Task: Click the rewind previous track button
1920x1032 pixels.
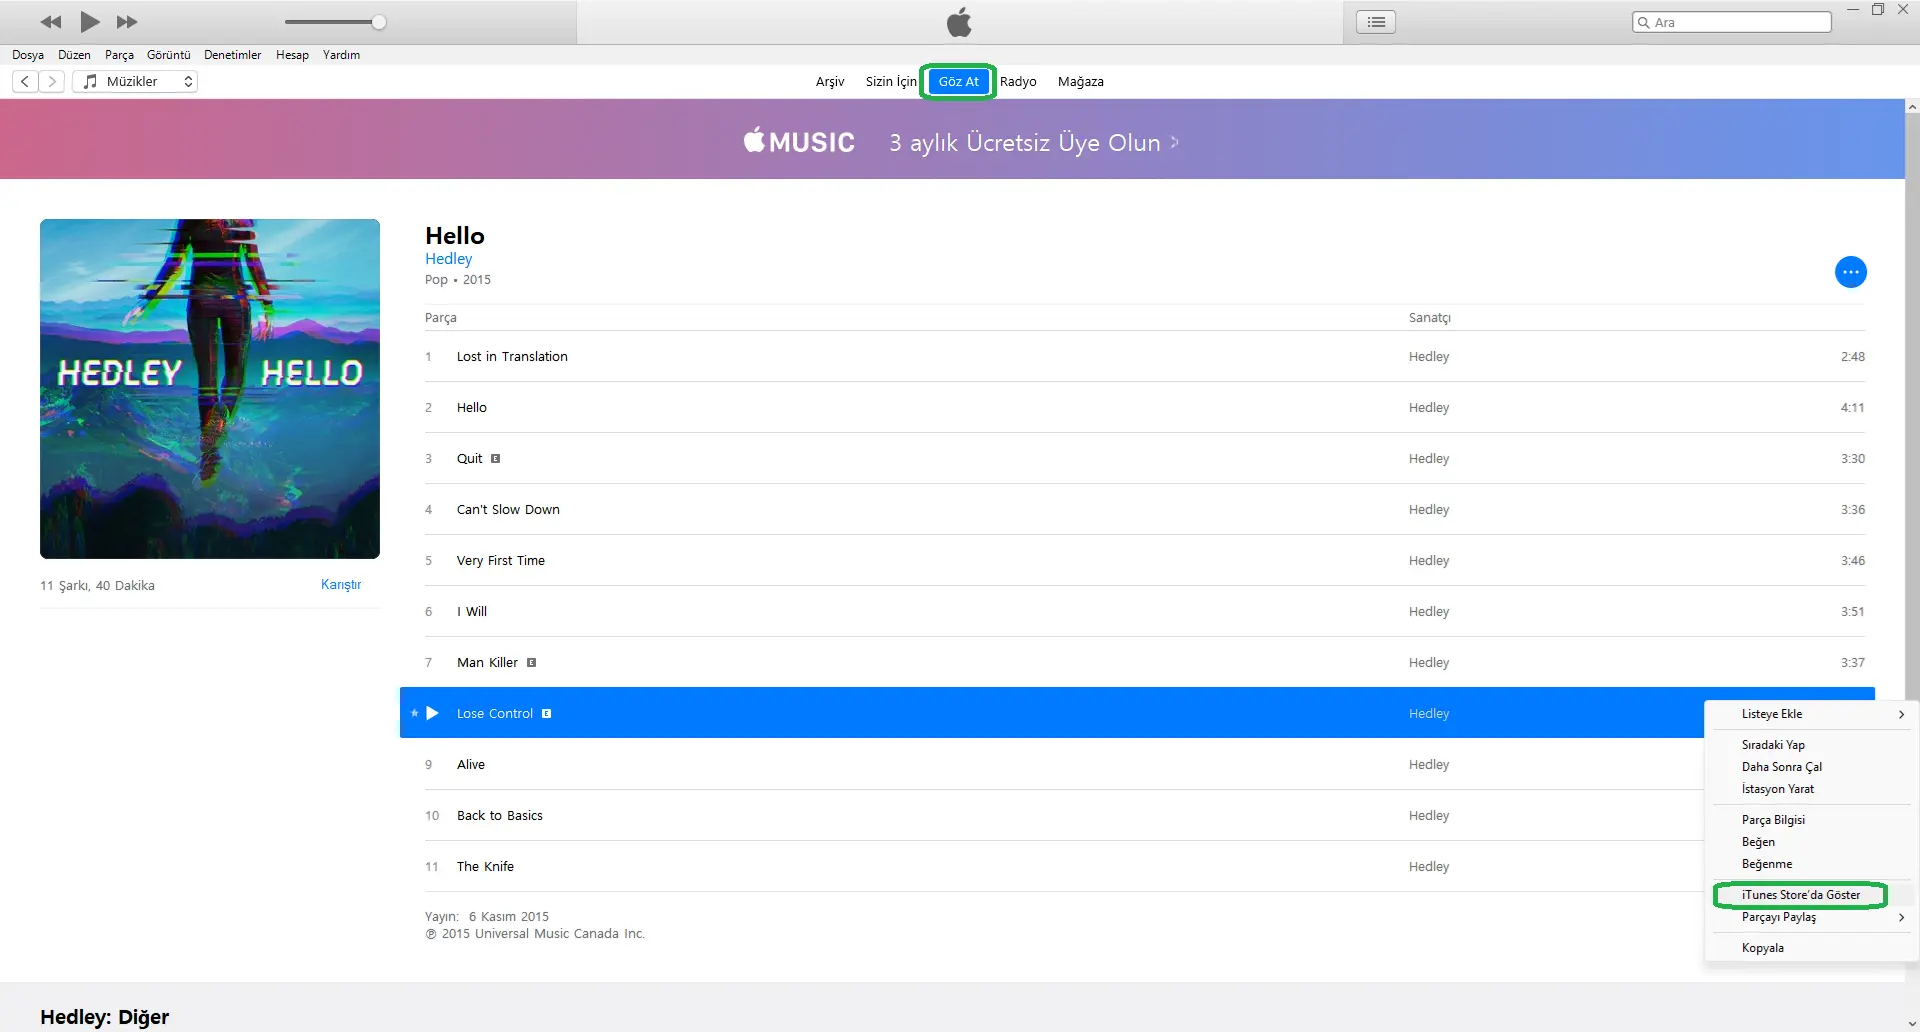Action: pyautogui.click(x=51, y=22)
